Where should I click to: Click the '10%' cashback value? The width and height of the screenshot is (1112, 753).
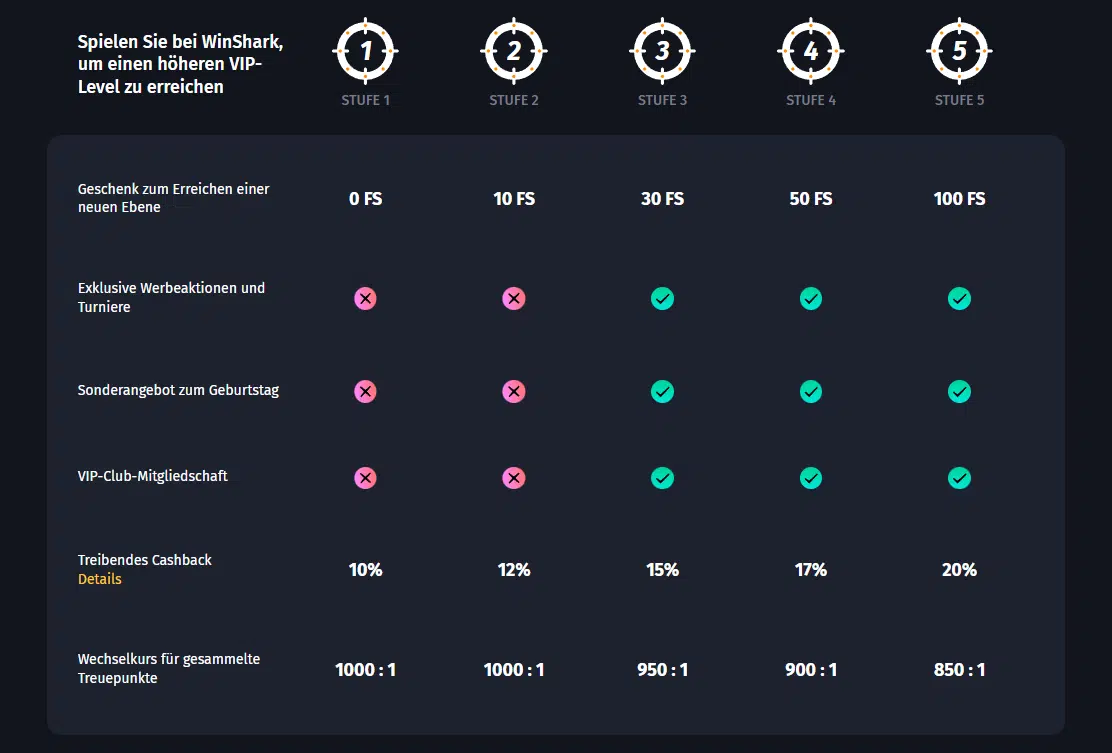[365, 569]
